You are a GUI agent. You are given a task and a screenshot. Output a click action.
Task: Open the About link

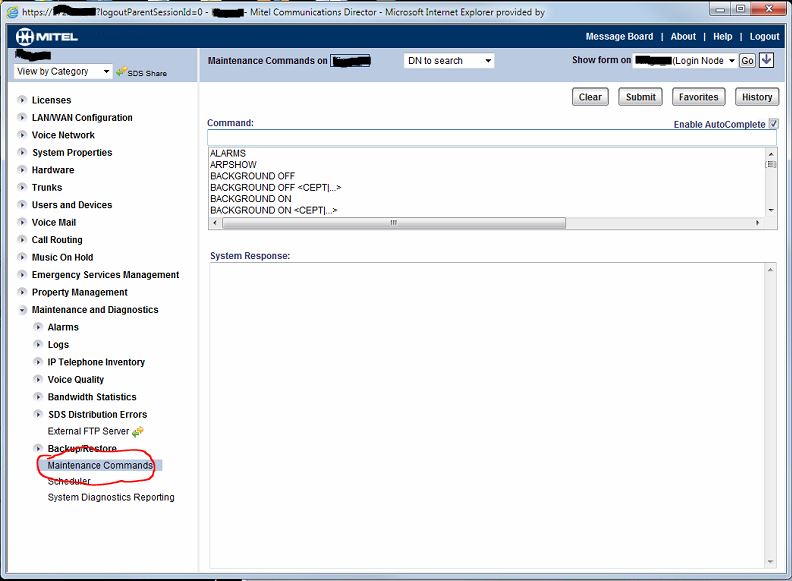coord(683,36)
